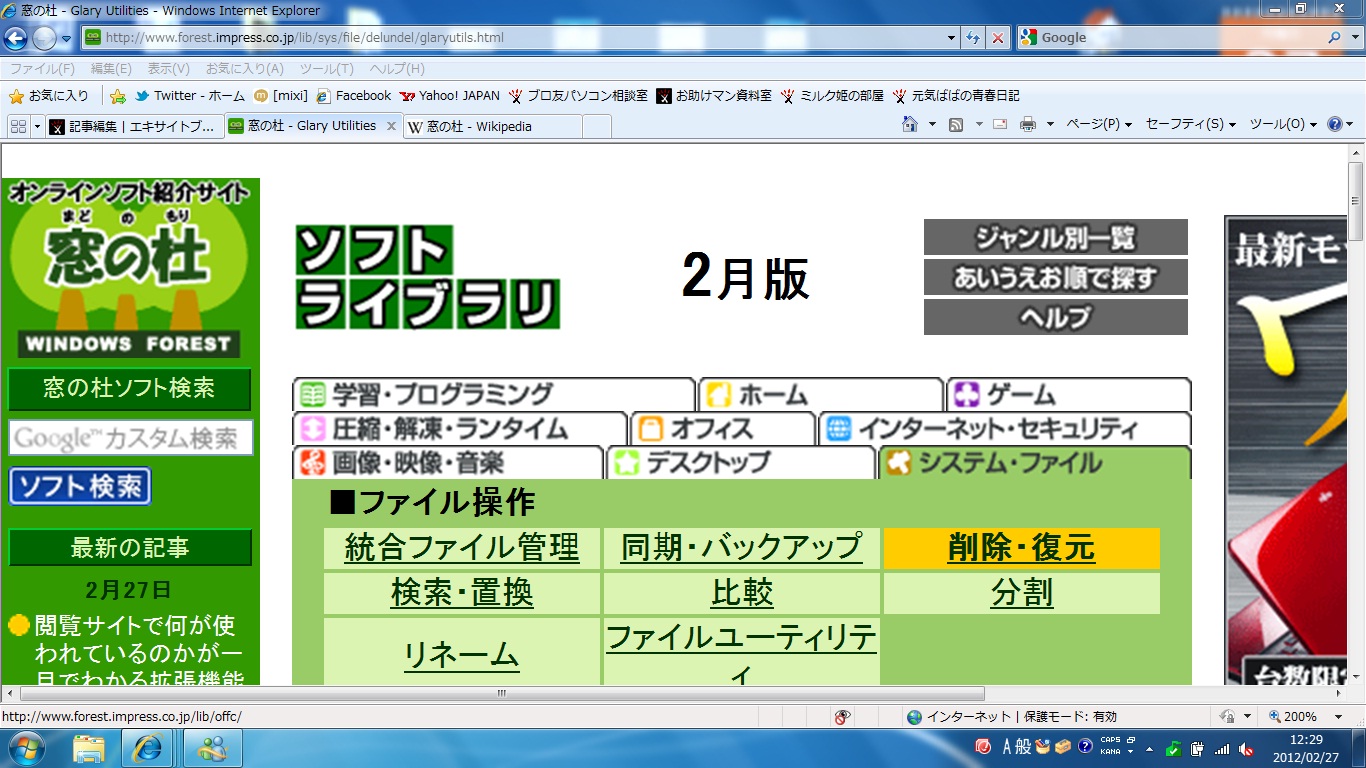Expand the address bar URL dropdown
1366x768 pixels.
coord(952,38)
